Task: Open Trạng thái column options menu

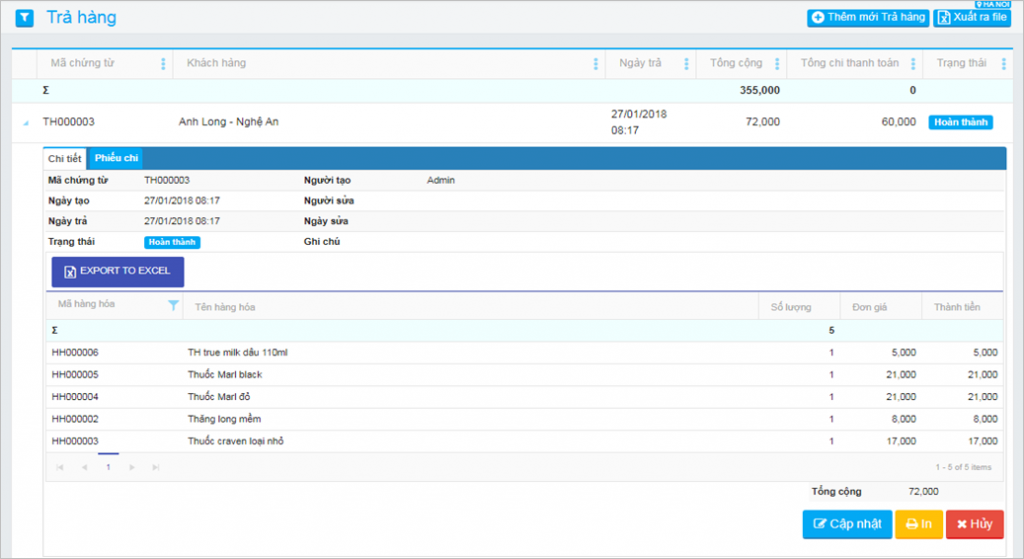Action: point(1004,63)
